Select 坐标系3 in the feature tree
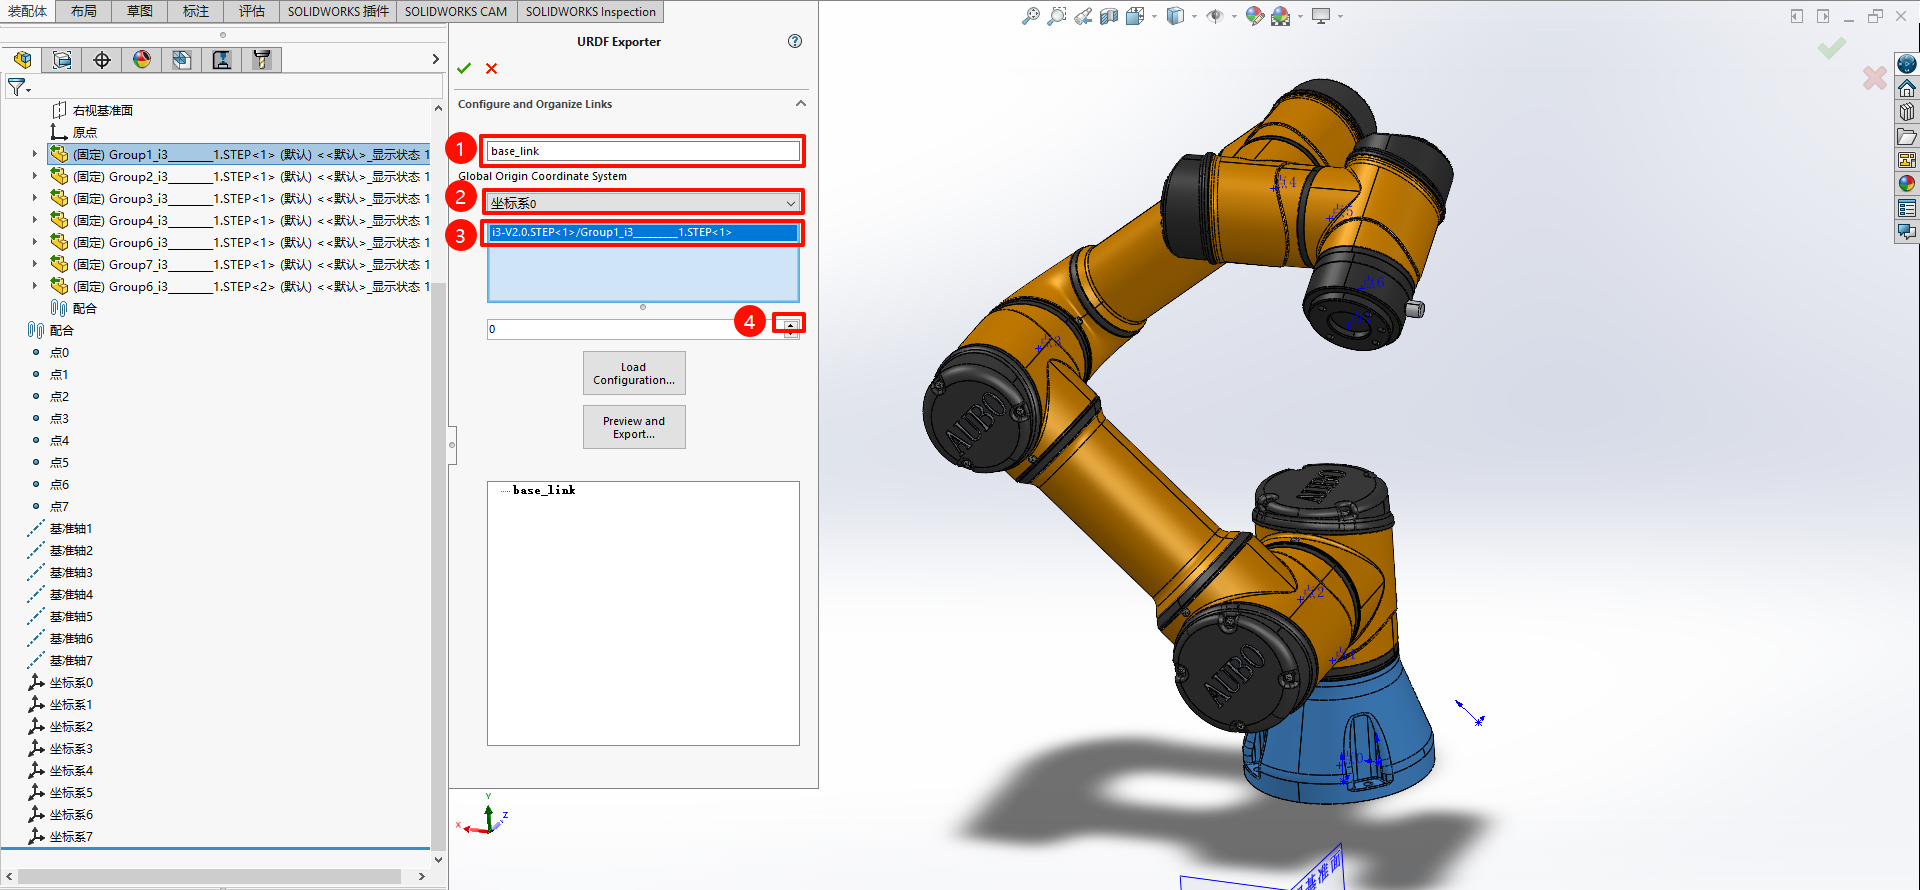 71,748
